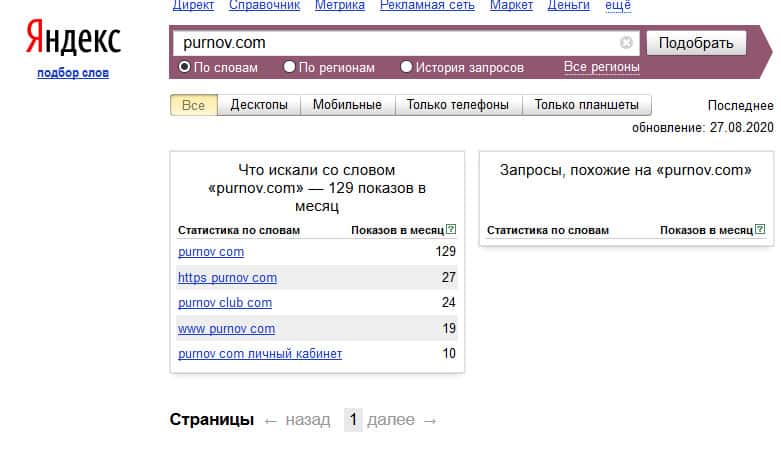Select the По регионам radio button
Screen dimensions: 781x473
(x=290, y=68)
